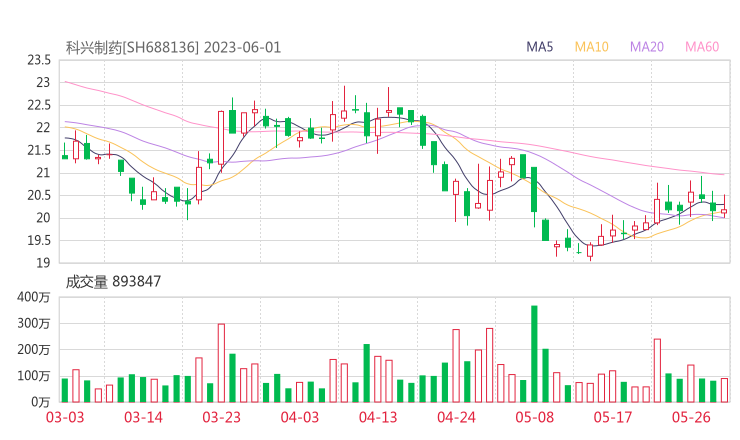Click the 05-26 date axis label
740x440 pixels.
pyautogui.click(x=691, y=417)
